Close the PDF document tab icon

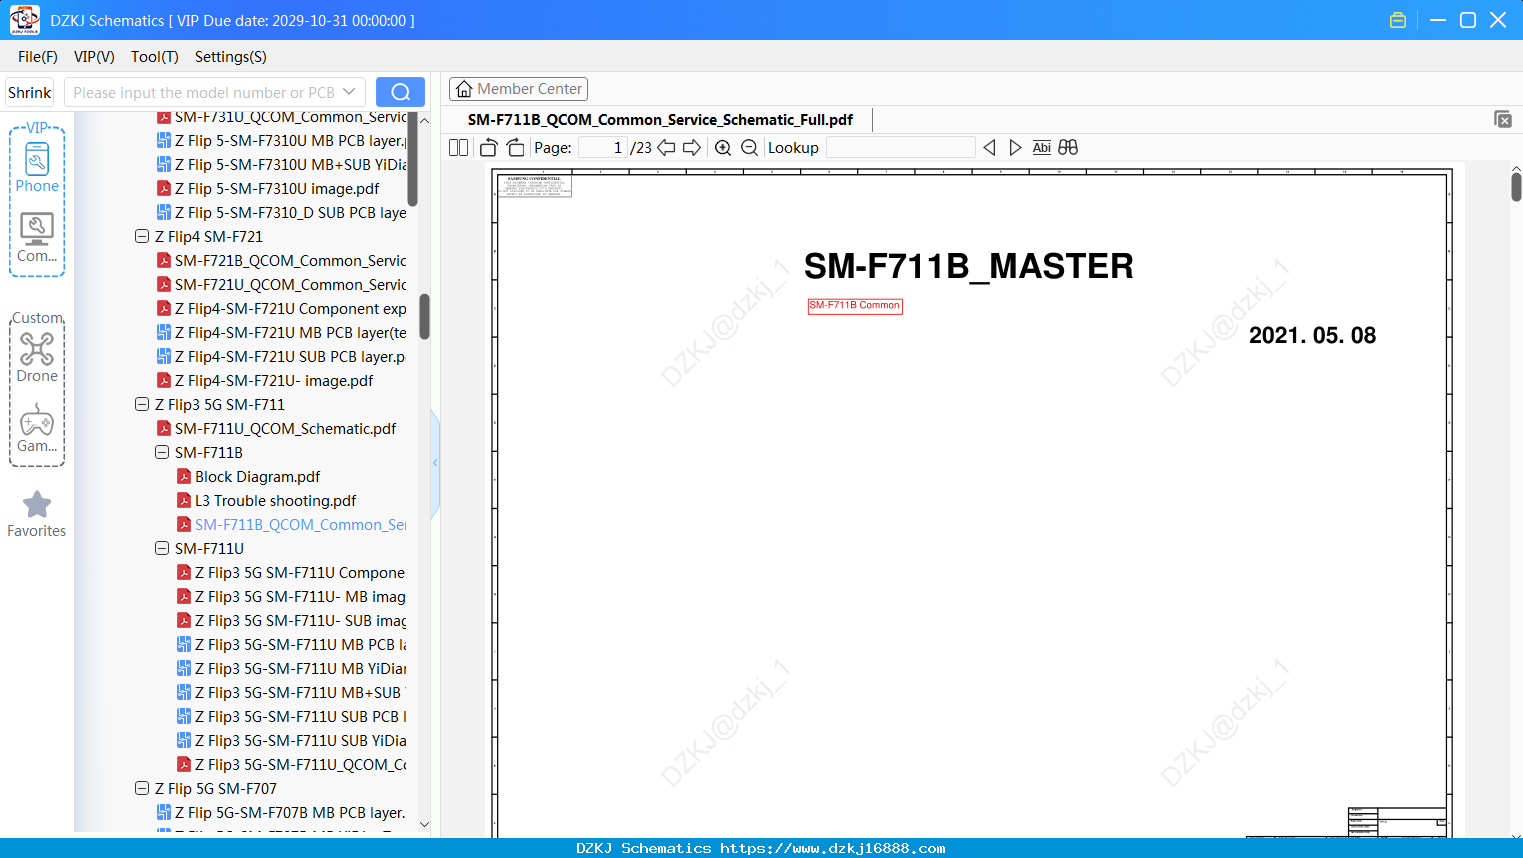coord(1503,119)
